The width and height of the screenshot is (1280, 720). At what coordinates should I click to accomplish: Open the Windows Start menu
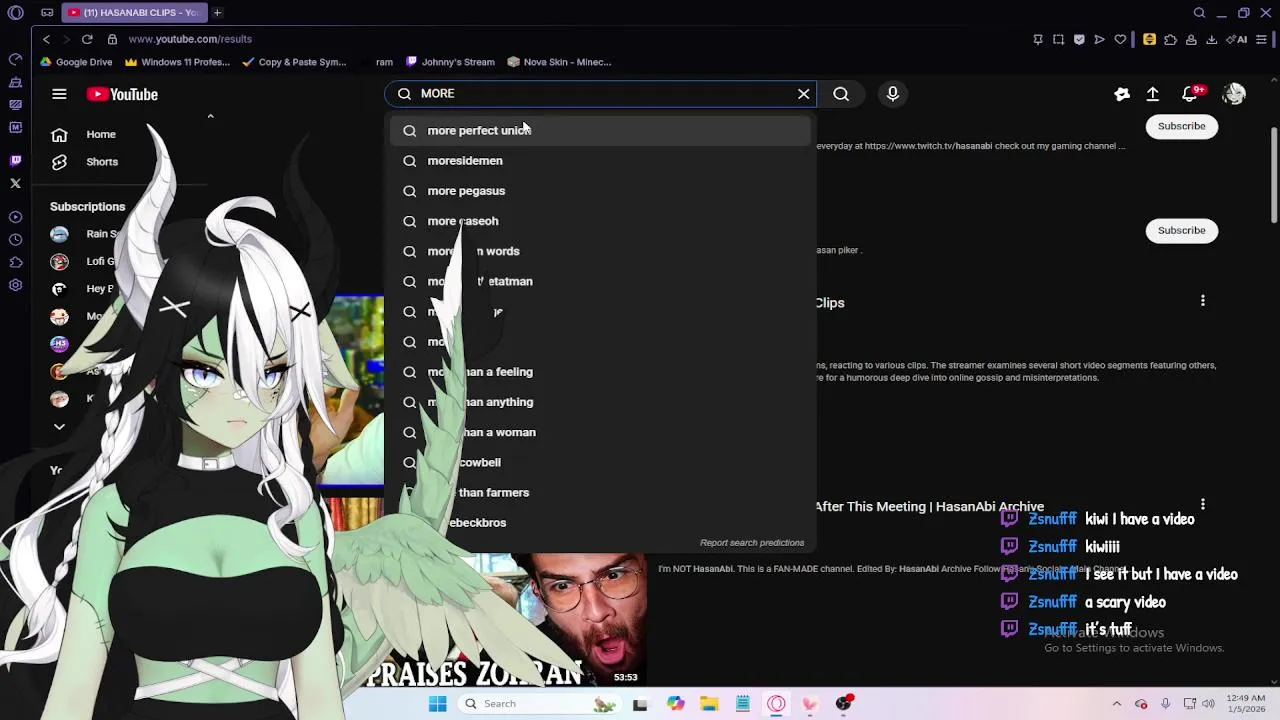coord(437,704)
